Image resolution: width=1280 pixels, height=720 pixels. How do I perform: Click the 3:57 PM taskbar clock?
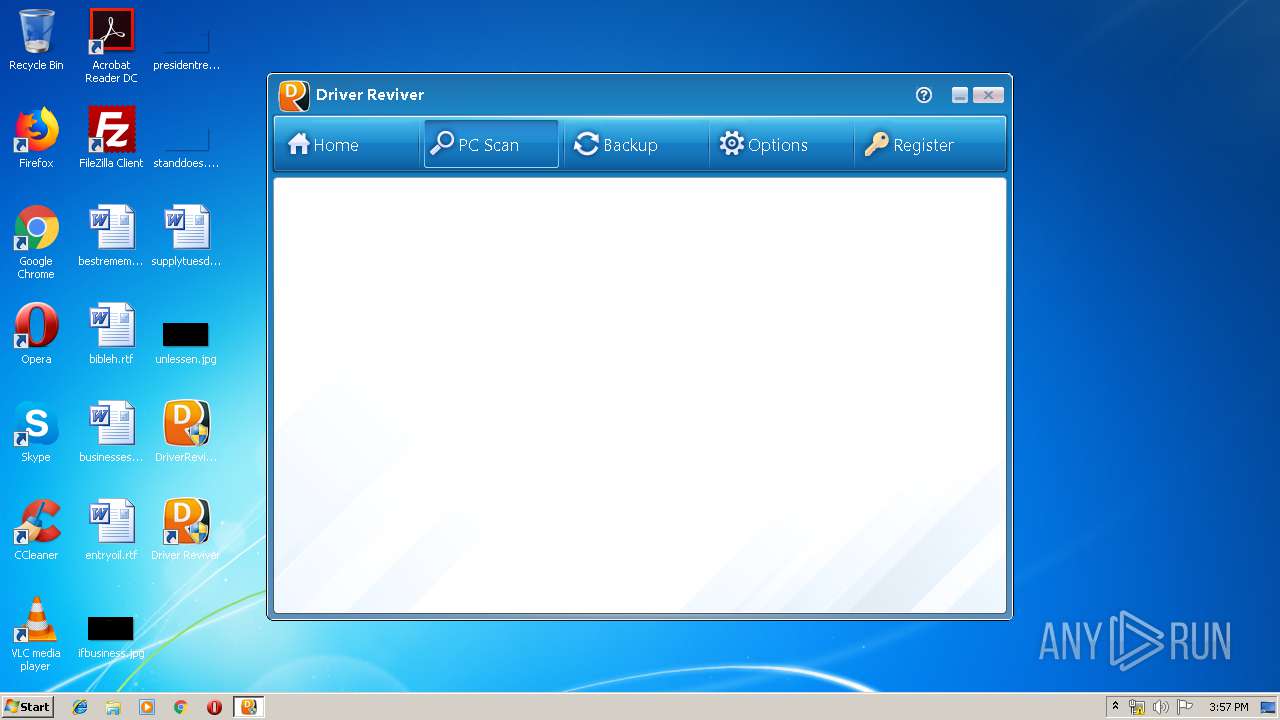(1228, 707)
